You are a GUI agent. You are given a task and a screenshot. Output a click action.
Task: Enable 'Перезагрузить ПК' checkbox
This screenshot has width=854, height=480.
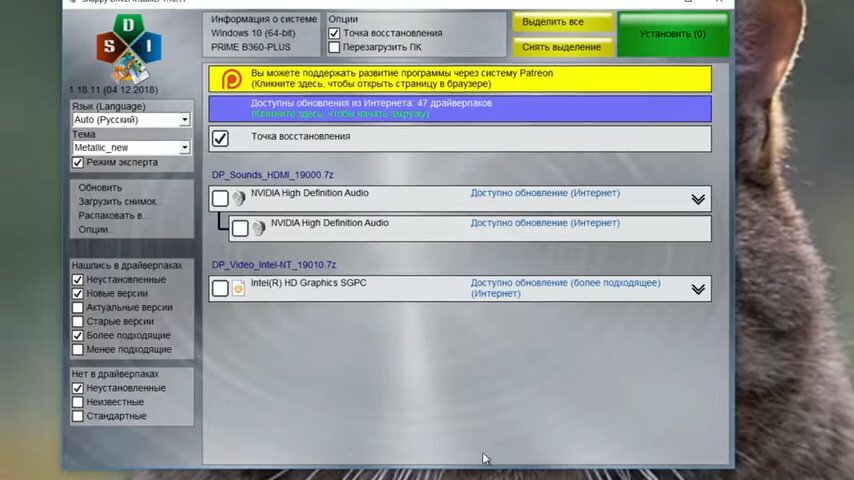click(x=334, y=47)
